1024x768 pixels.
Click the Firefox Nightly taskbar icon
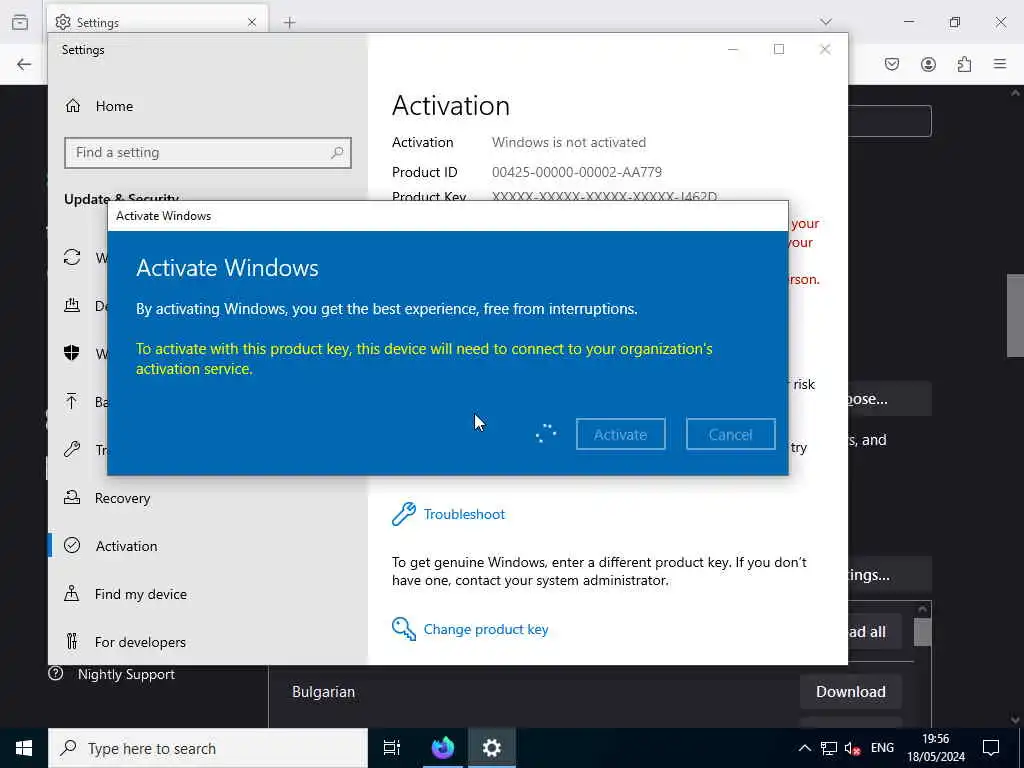pyautogui.click(x=443, y=748)
